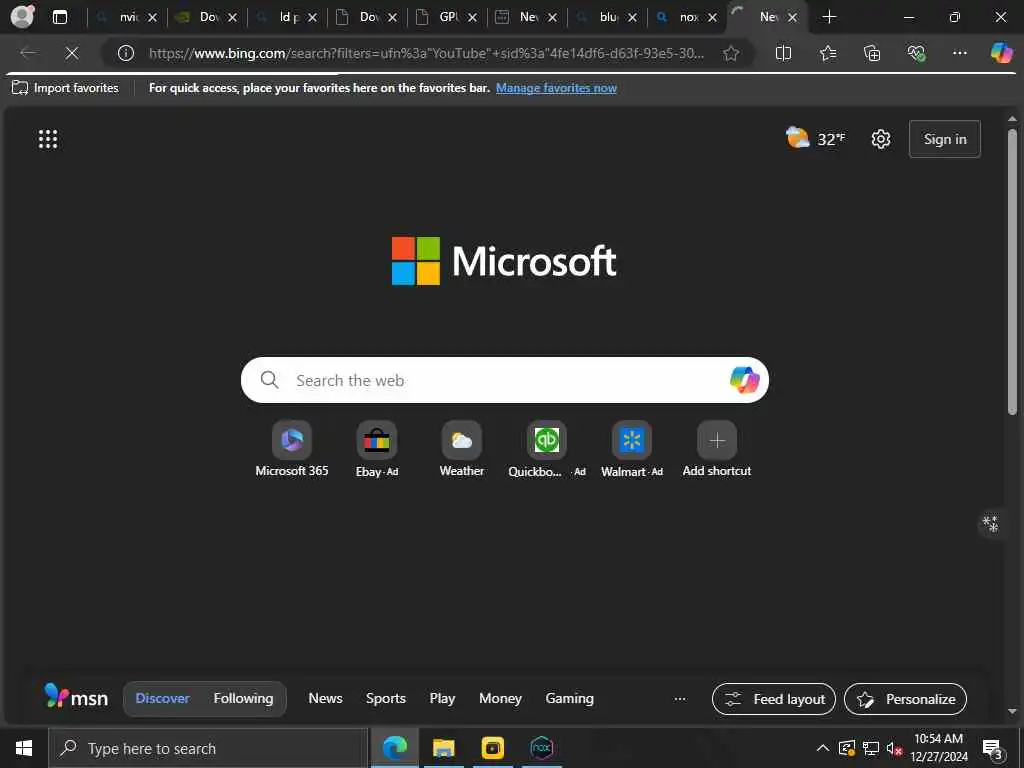Viewport: 1024px width, 768px height.
Task: Open the tab actions menu icon
Action: pos(60,18)
